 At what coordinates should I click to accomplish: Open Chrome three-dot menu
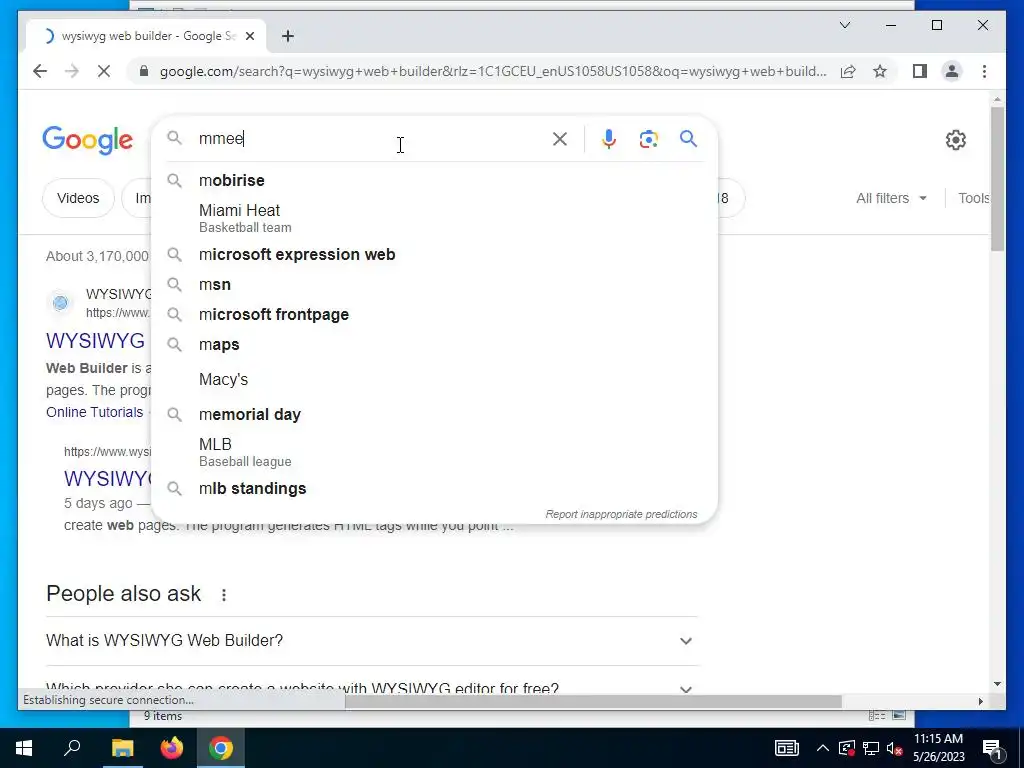coord(984,71)
